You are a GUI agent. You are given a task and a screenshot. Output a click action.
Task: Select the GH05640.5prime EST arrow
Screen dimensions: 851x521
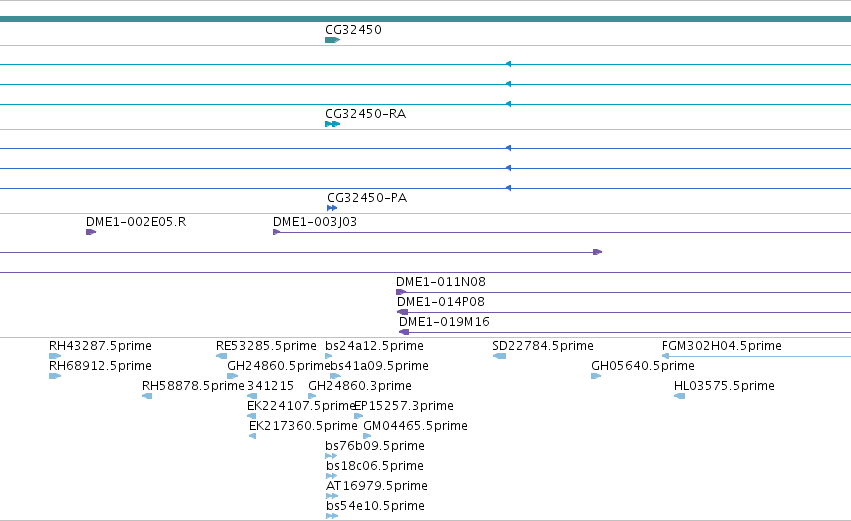click(596, 376)
